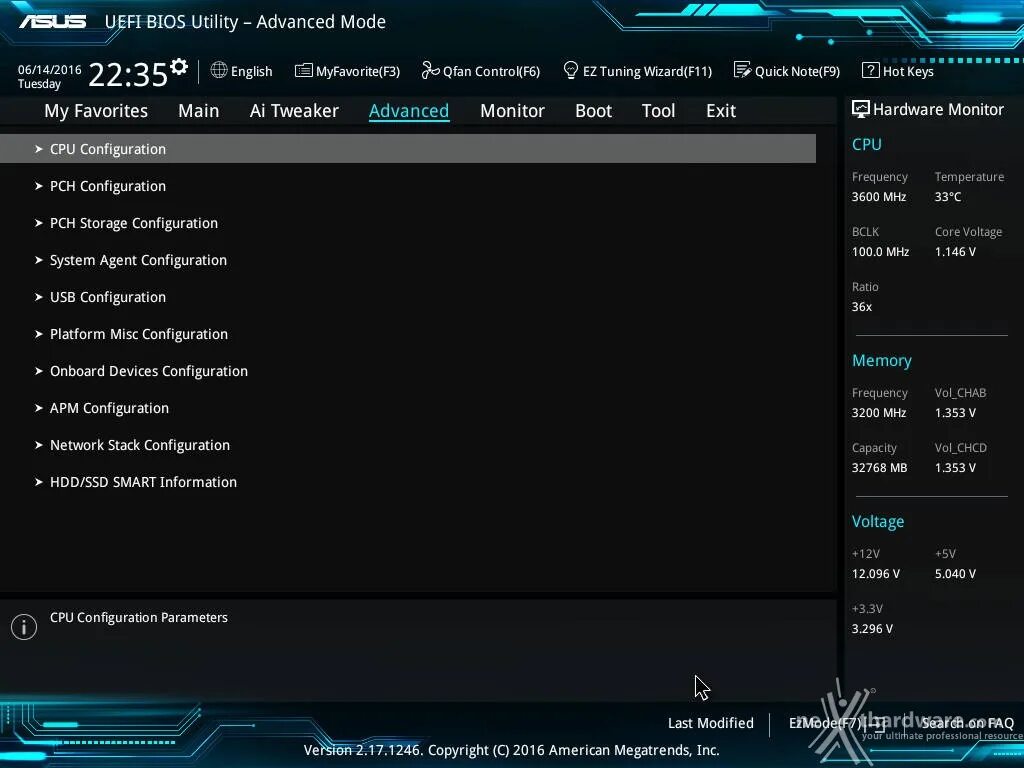This screenshot has height=768, width=1024.
Task: Click Core Voltage value 1.146 V
Action: pyautogui.click(x=955, y=251)
